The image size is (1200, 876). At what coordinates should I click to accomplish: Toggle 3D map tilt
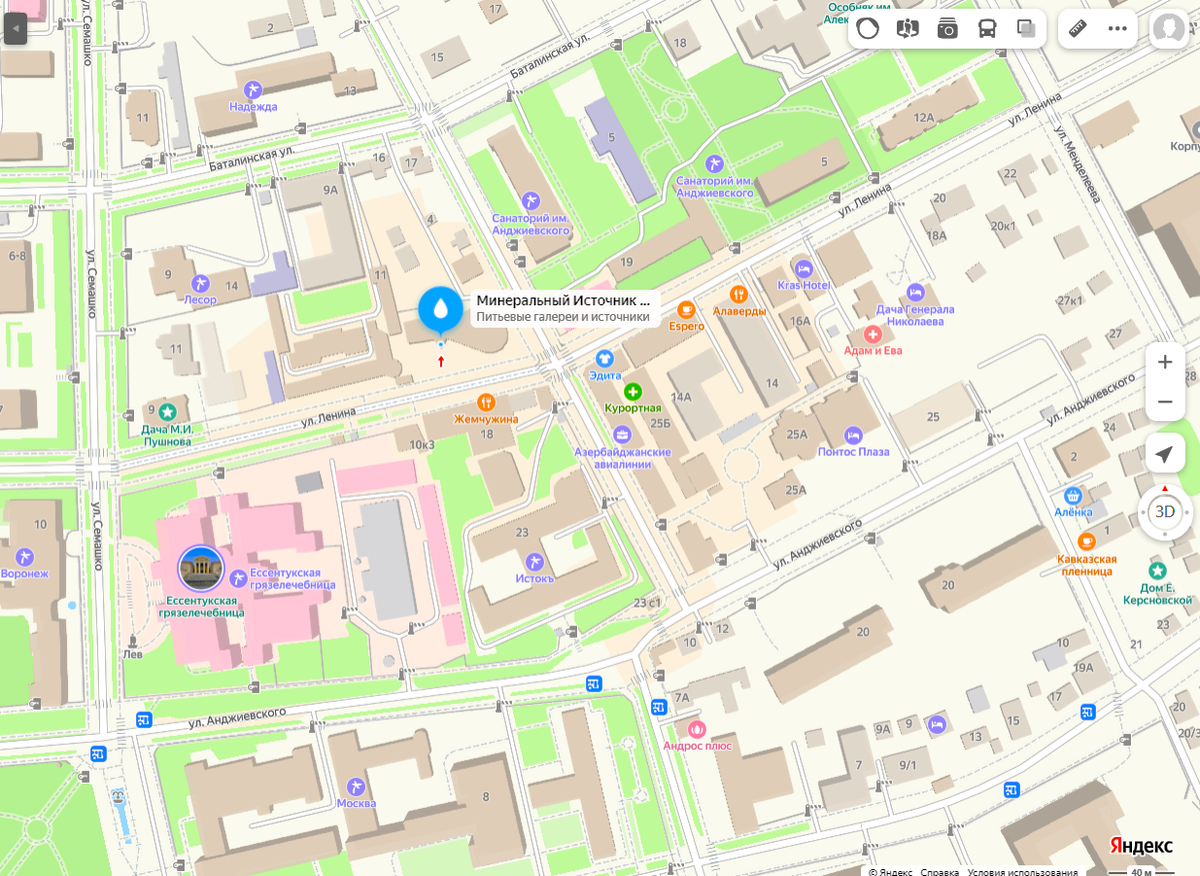(x=1165, y=512)
